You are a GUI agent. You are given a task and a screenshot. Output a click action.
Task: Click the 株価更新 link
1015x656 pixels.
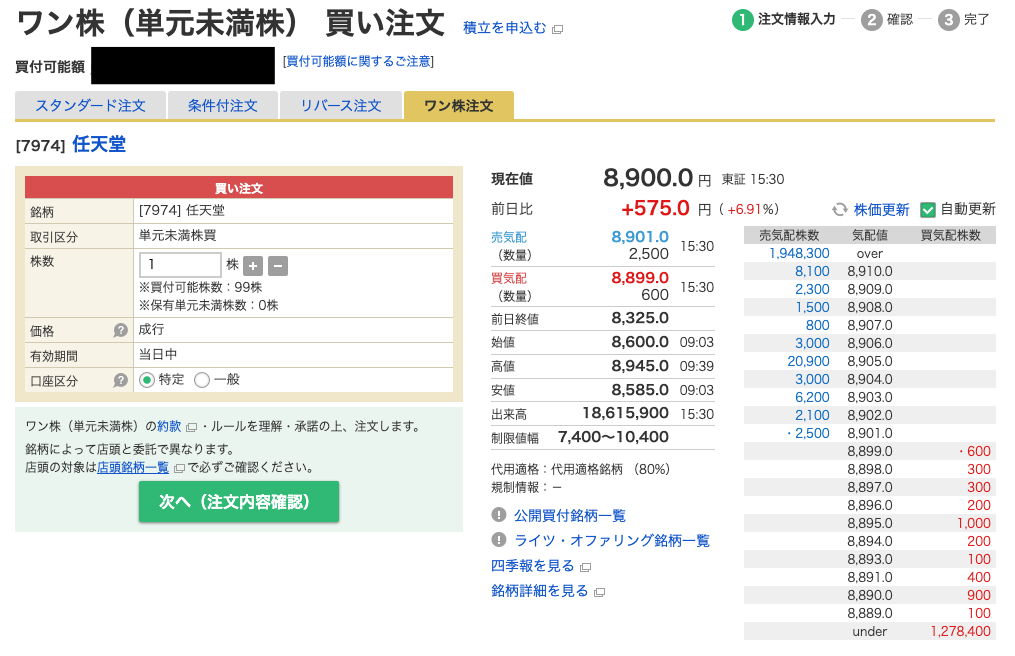[881, 210]
